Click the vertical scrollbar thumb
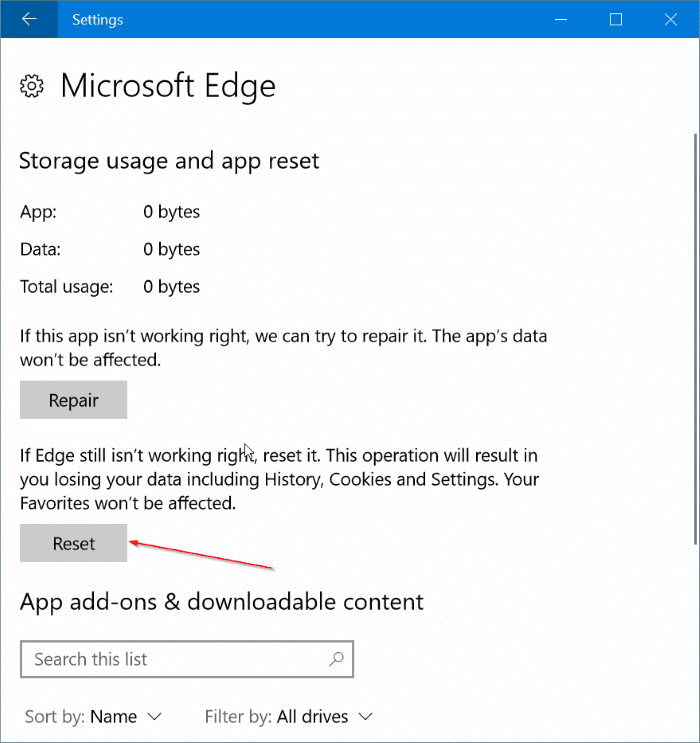Viewport: 700px width, 743px height. [695, 339]
